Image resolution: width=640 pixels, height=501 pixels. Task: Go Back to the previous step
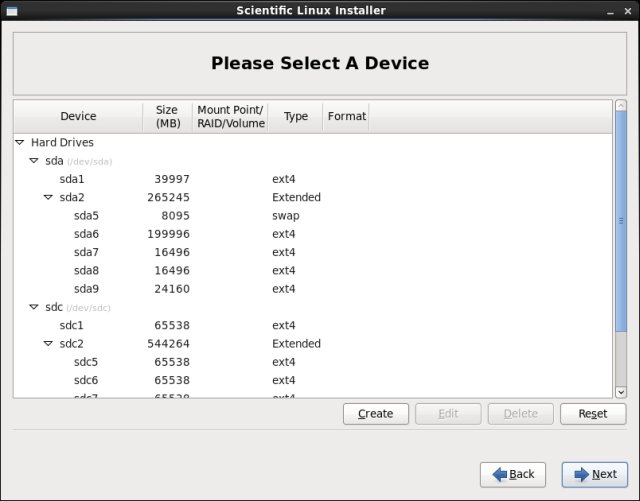tap(513, 474)
